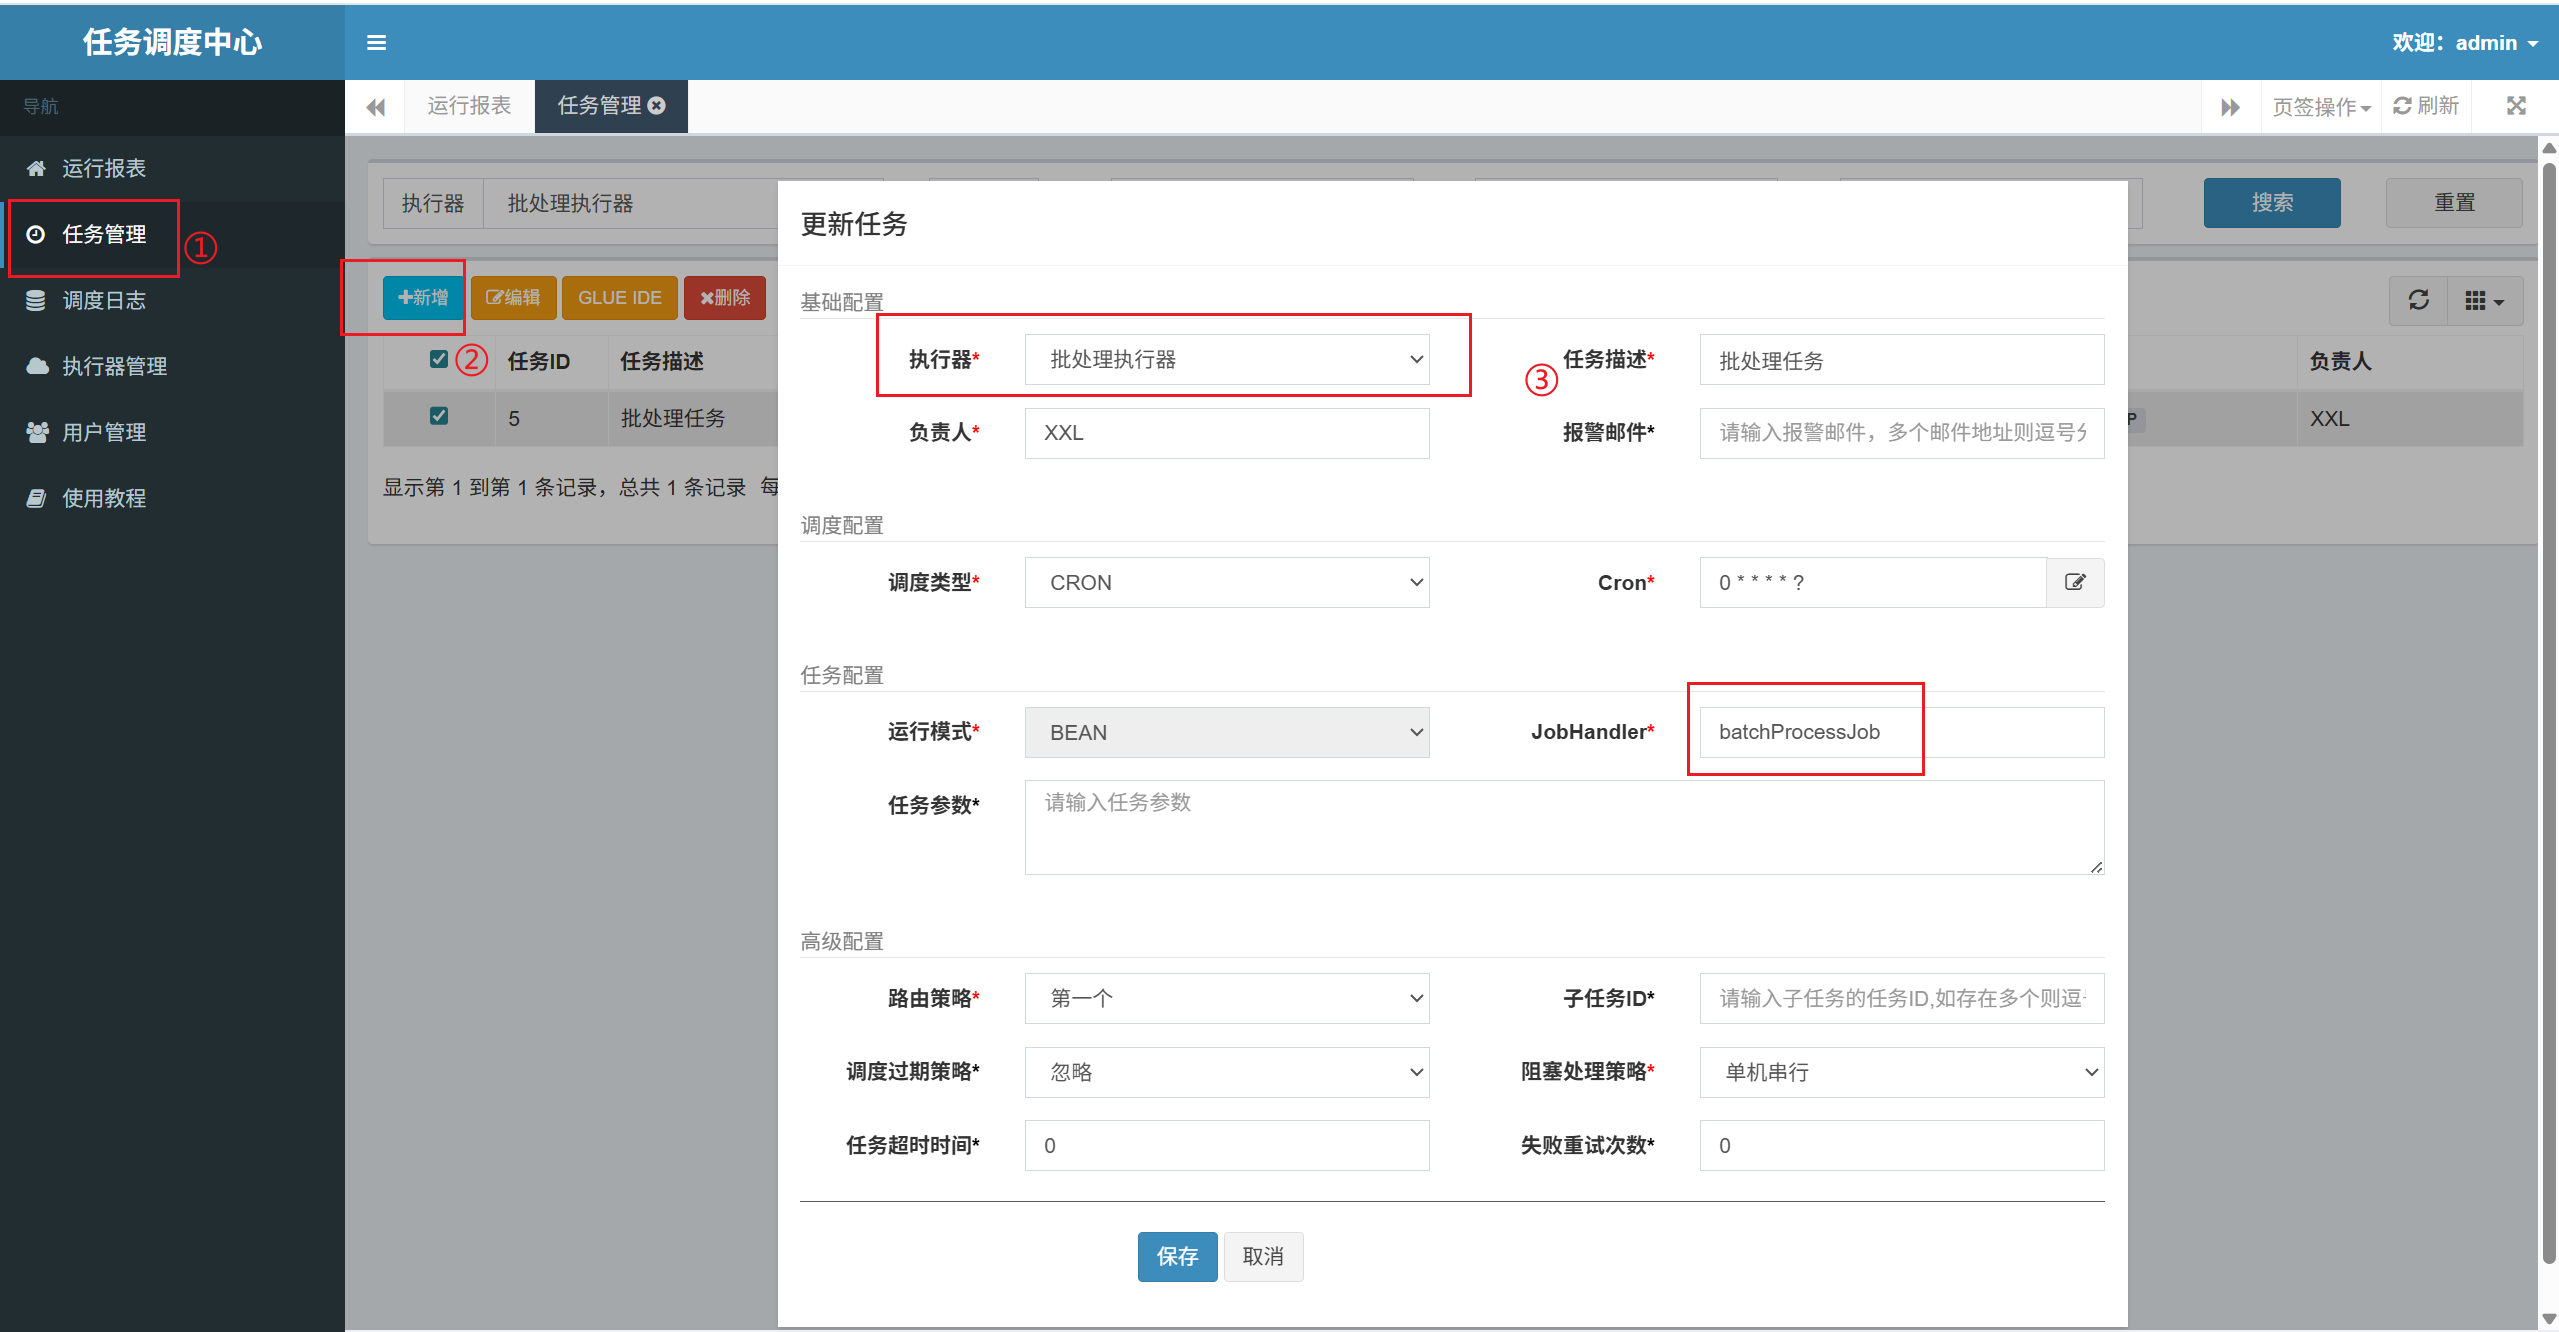Click the fullscreen expand icon

2516,105
